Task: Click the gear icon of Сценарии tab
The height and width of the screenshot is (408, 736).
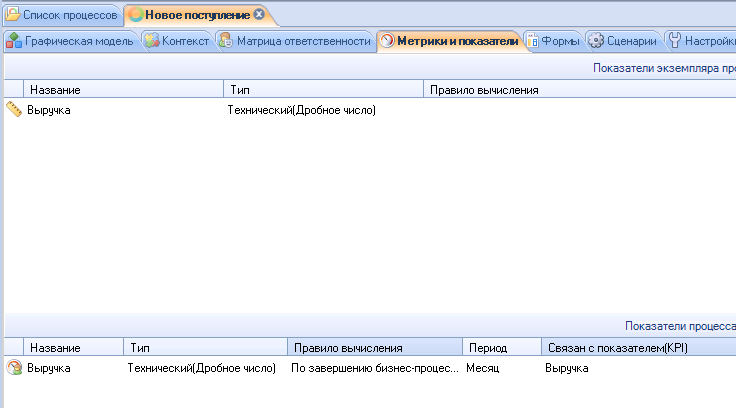Action: pyautogui.click(x=596, y=41)
